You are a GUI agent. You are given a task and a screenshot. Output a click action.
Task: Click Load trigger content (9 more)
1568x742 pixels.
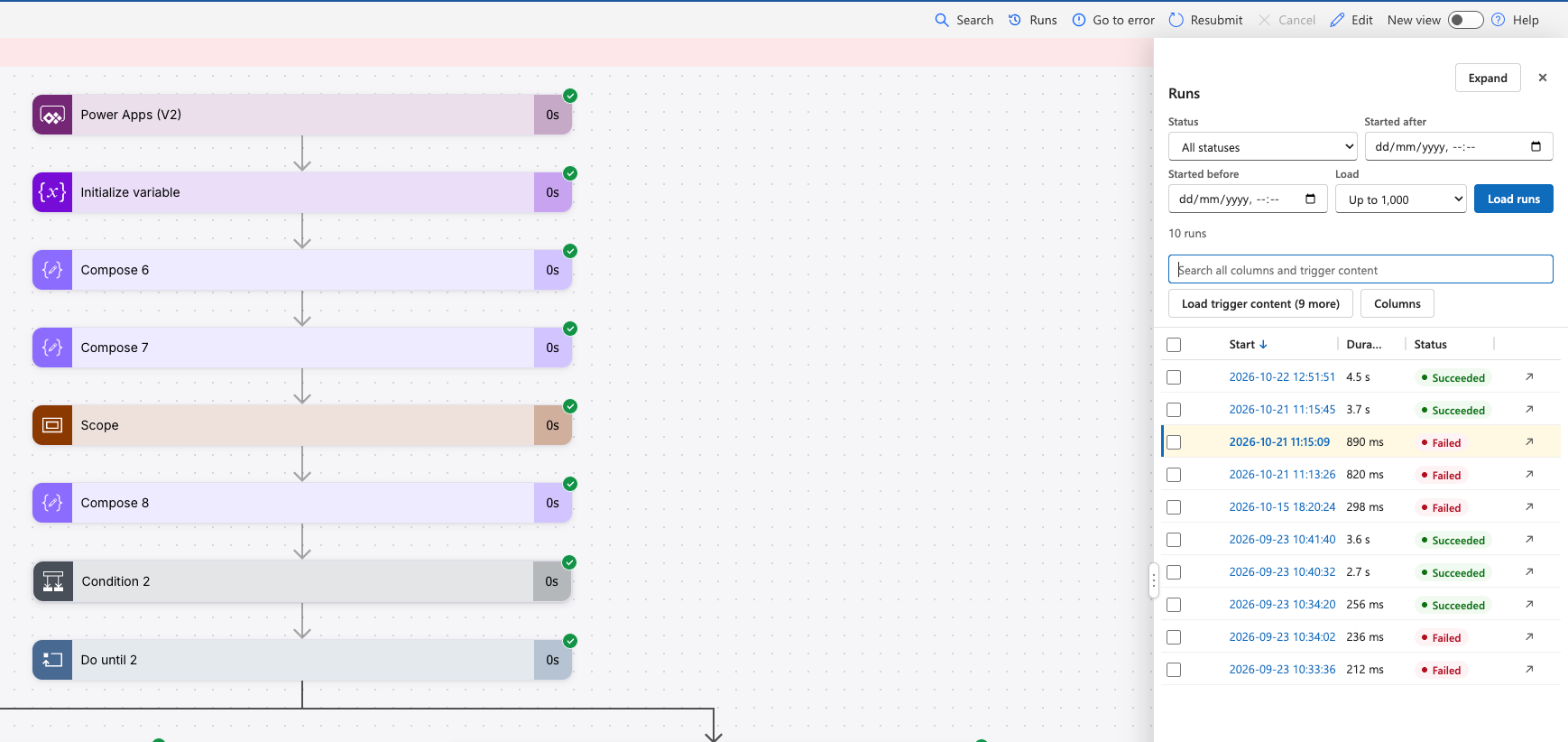pyautogui.click(x=1260, y=303)
